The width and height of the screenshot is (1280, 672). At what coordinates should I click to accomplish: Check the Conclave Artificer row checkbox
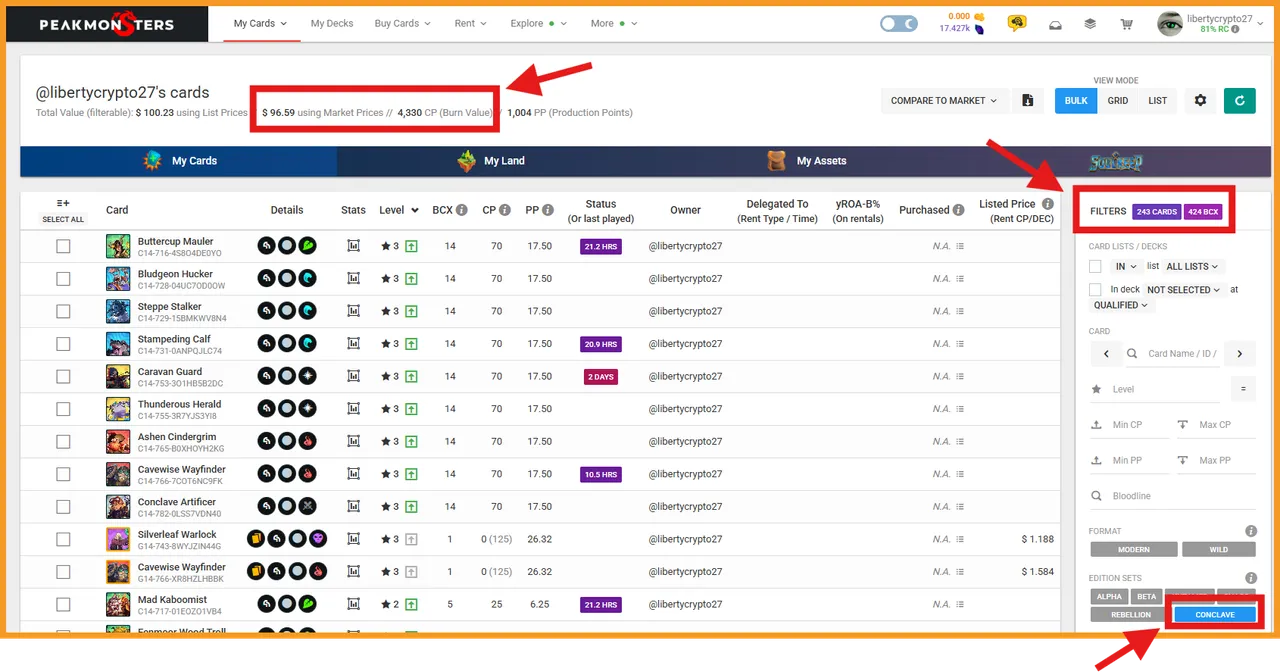click(63, 507)
